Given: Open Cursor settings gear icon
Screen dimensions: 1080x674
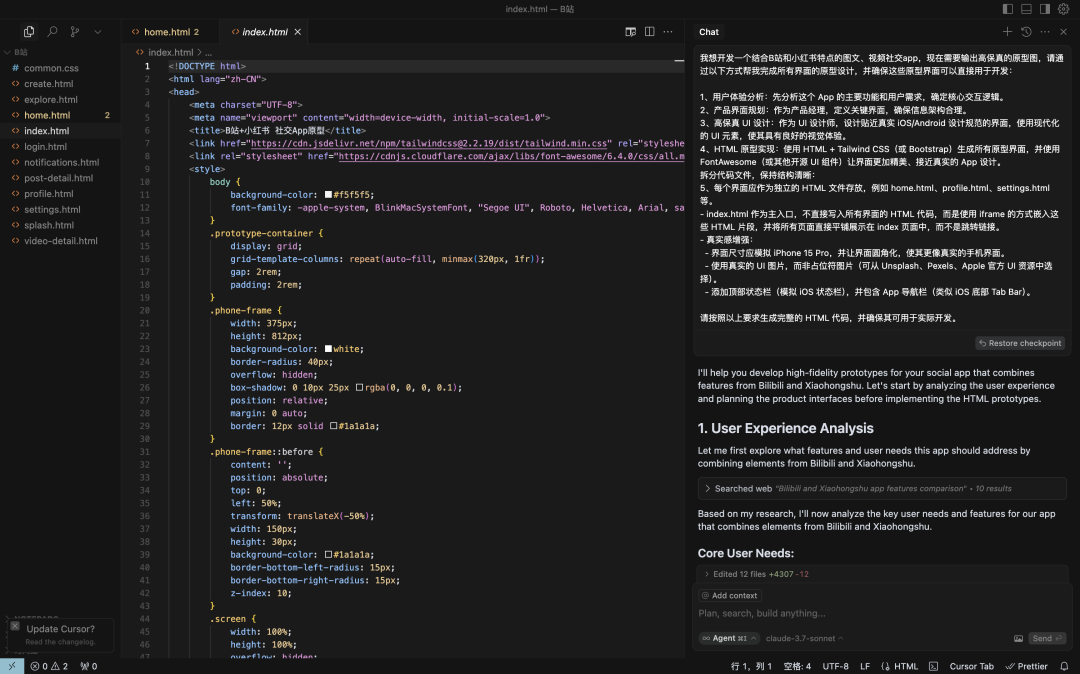Looking at the screenshot, I should point(1063,9).
